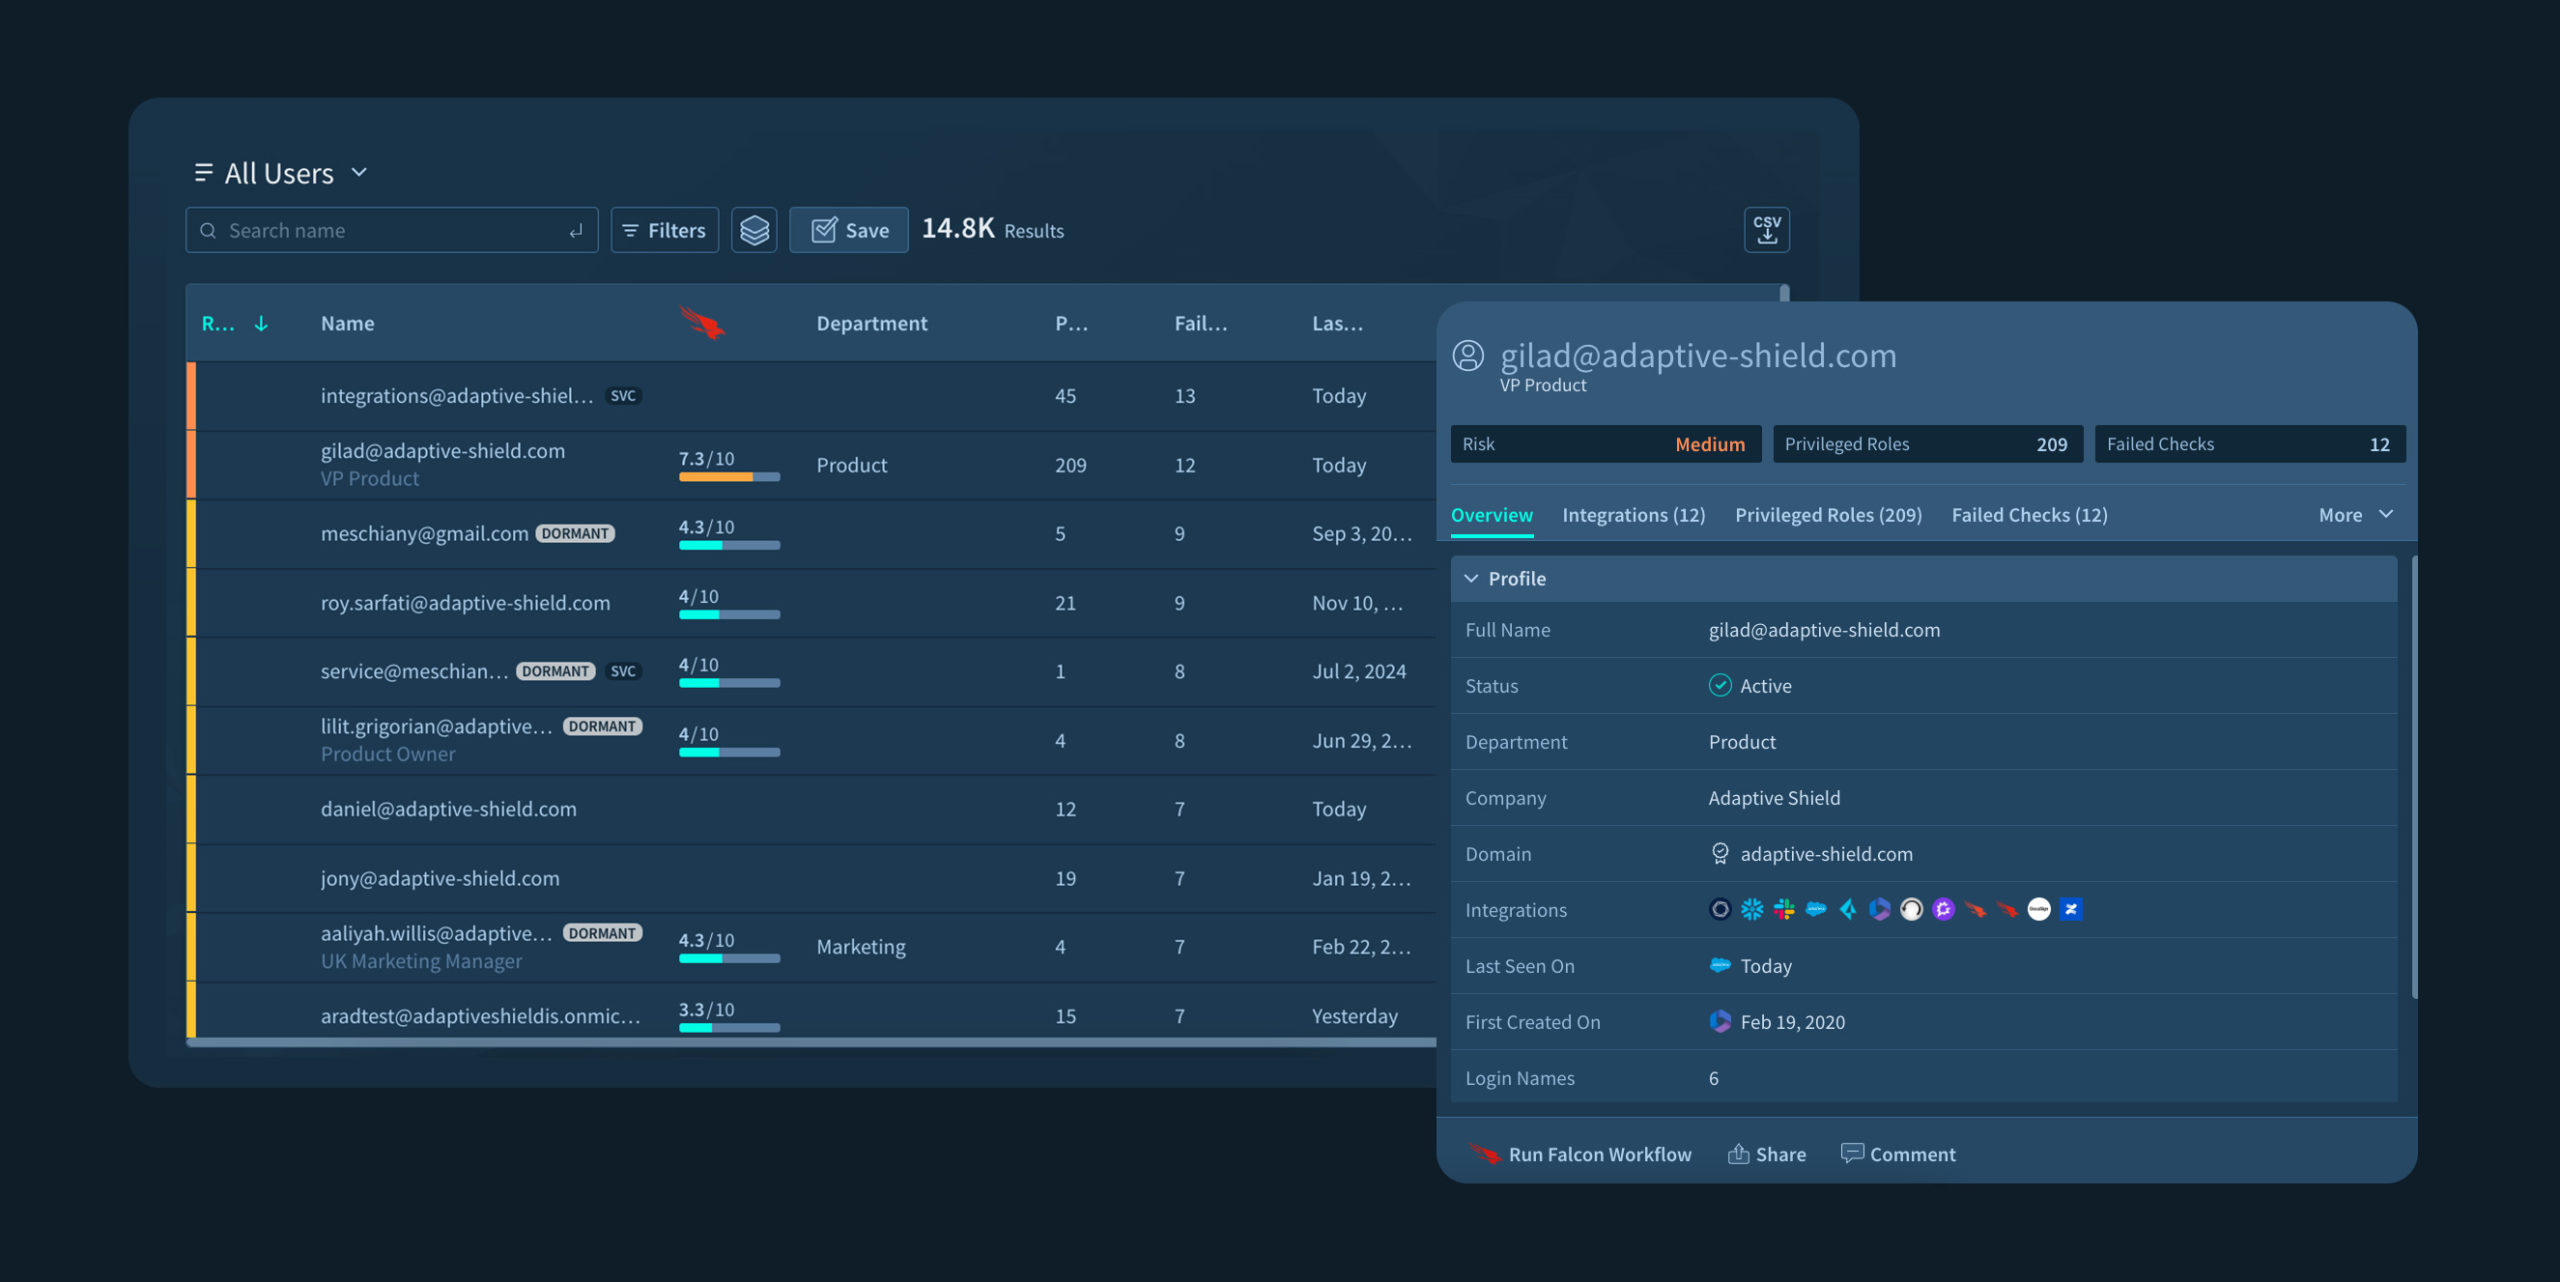Click the detail panel's vertical scrollbar
The image size is (2560, 1282).
point(2414,777)
